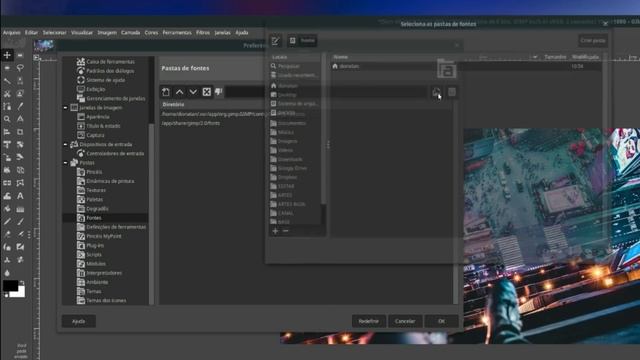
Task: Select Degradês in preferences tree
Action: coord(97,209)
